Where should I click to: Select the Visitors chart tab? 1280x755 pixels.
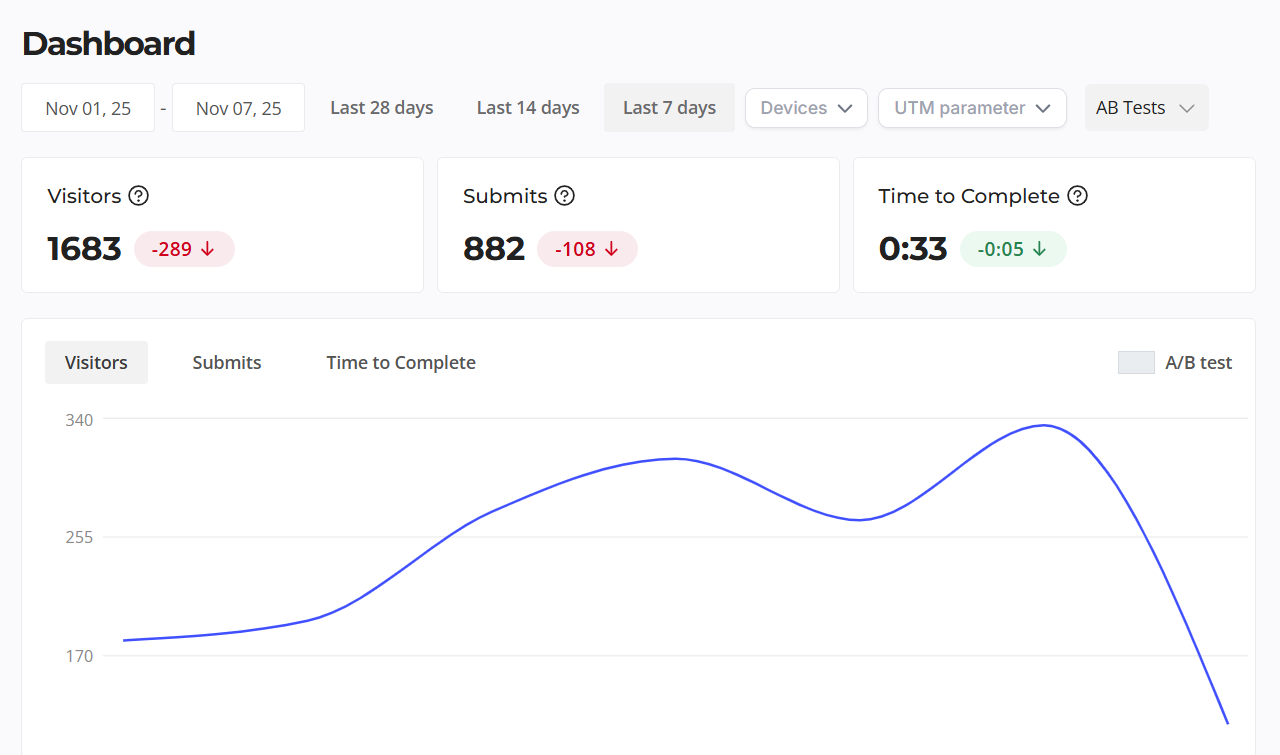point(96,363)
